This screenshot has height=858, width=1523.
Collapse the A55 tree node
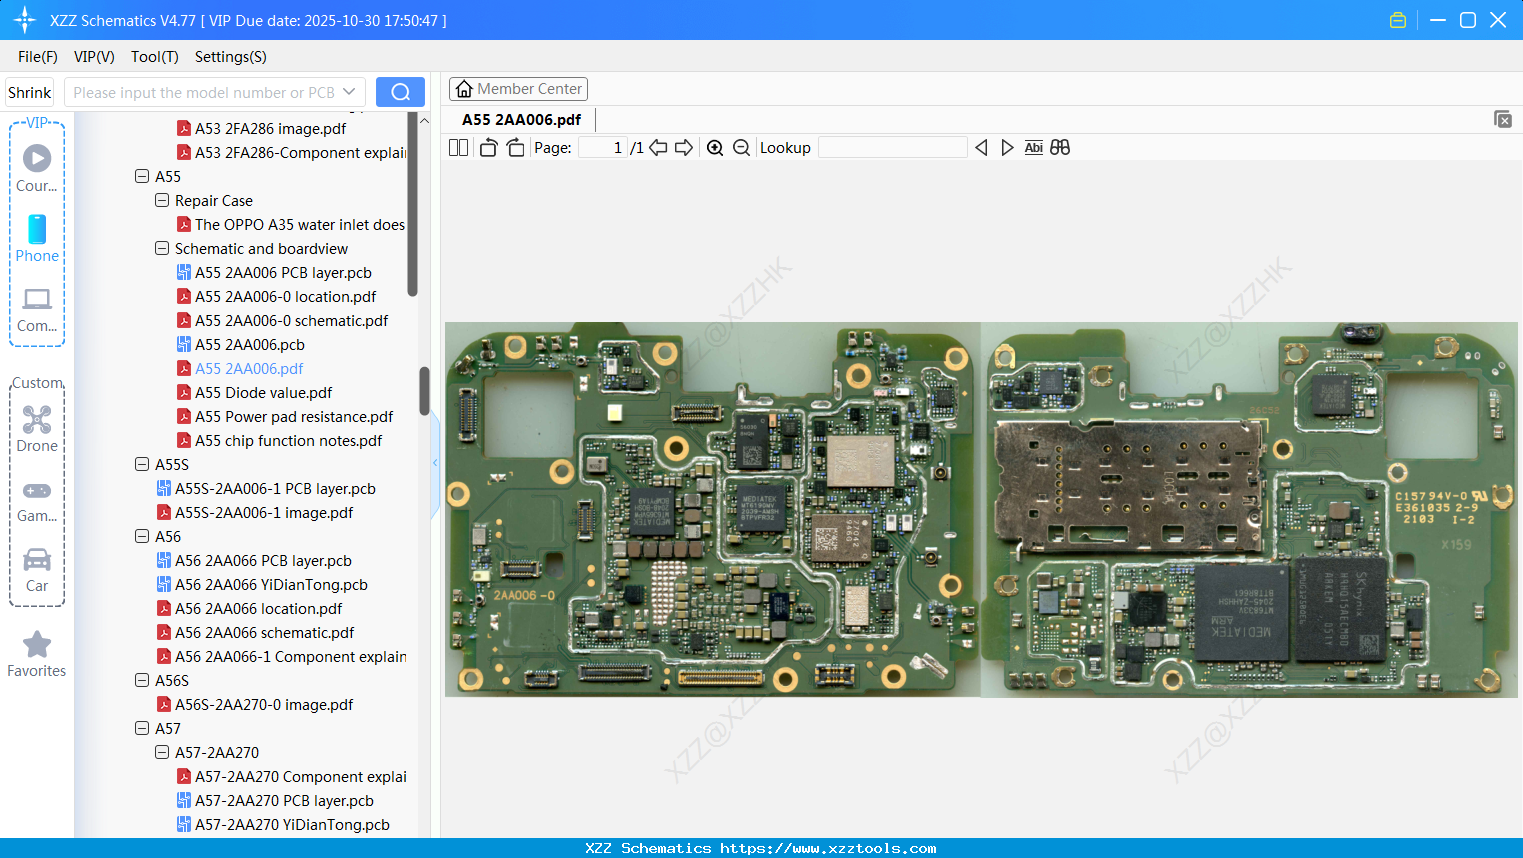tap(142, 177)
